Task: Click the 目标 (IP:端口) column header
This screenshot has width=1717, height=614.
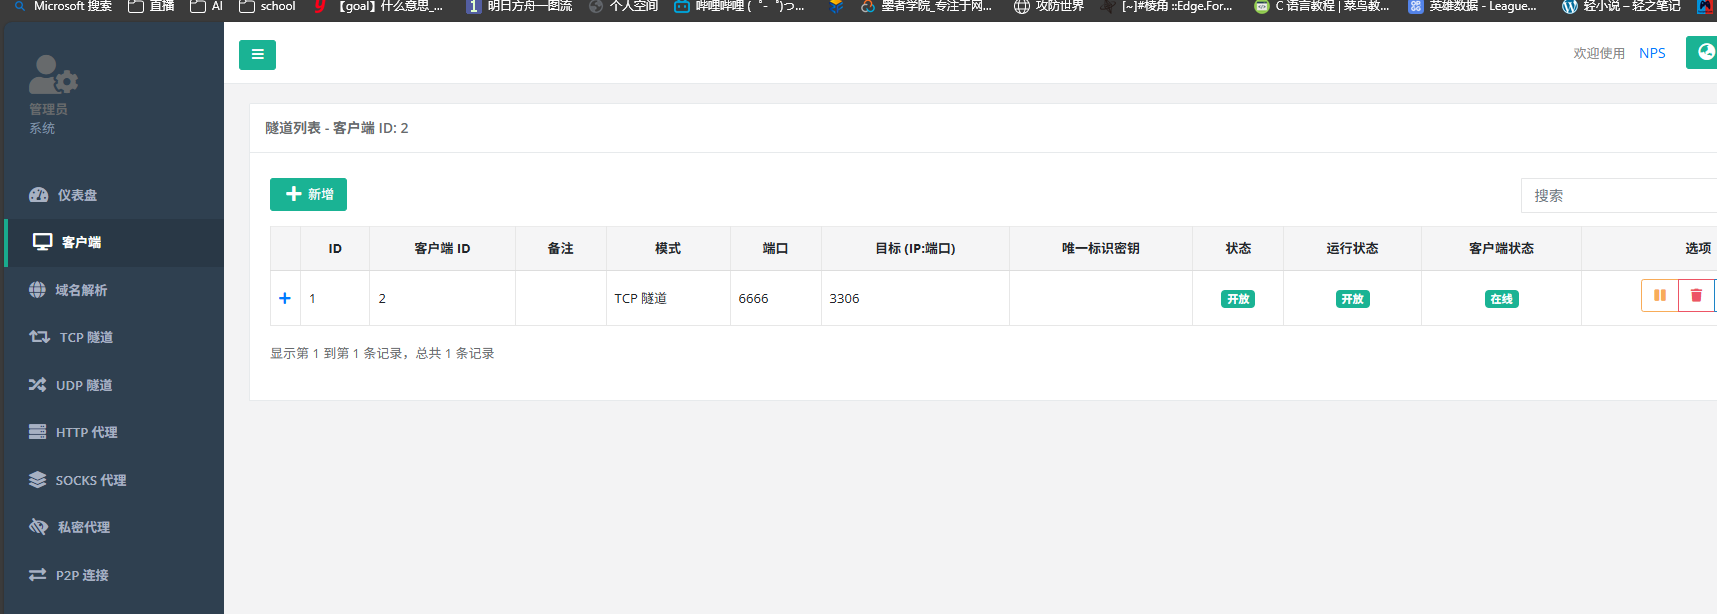Action: click(915, 249)
